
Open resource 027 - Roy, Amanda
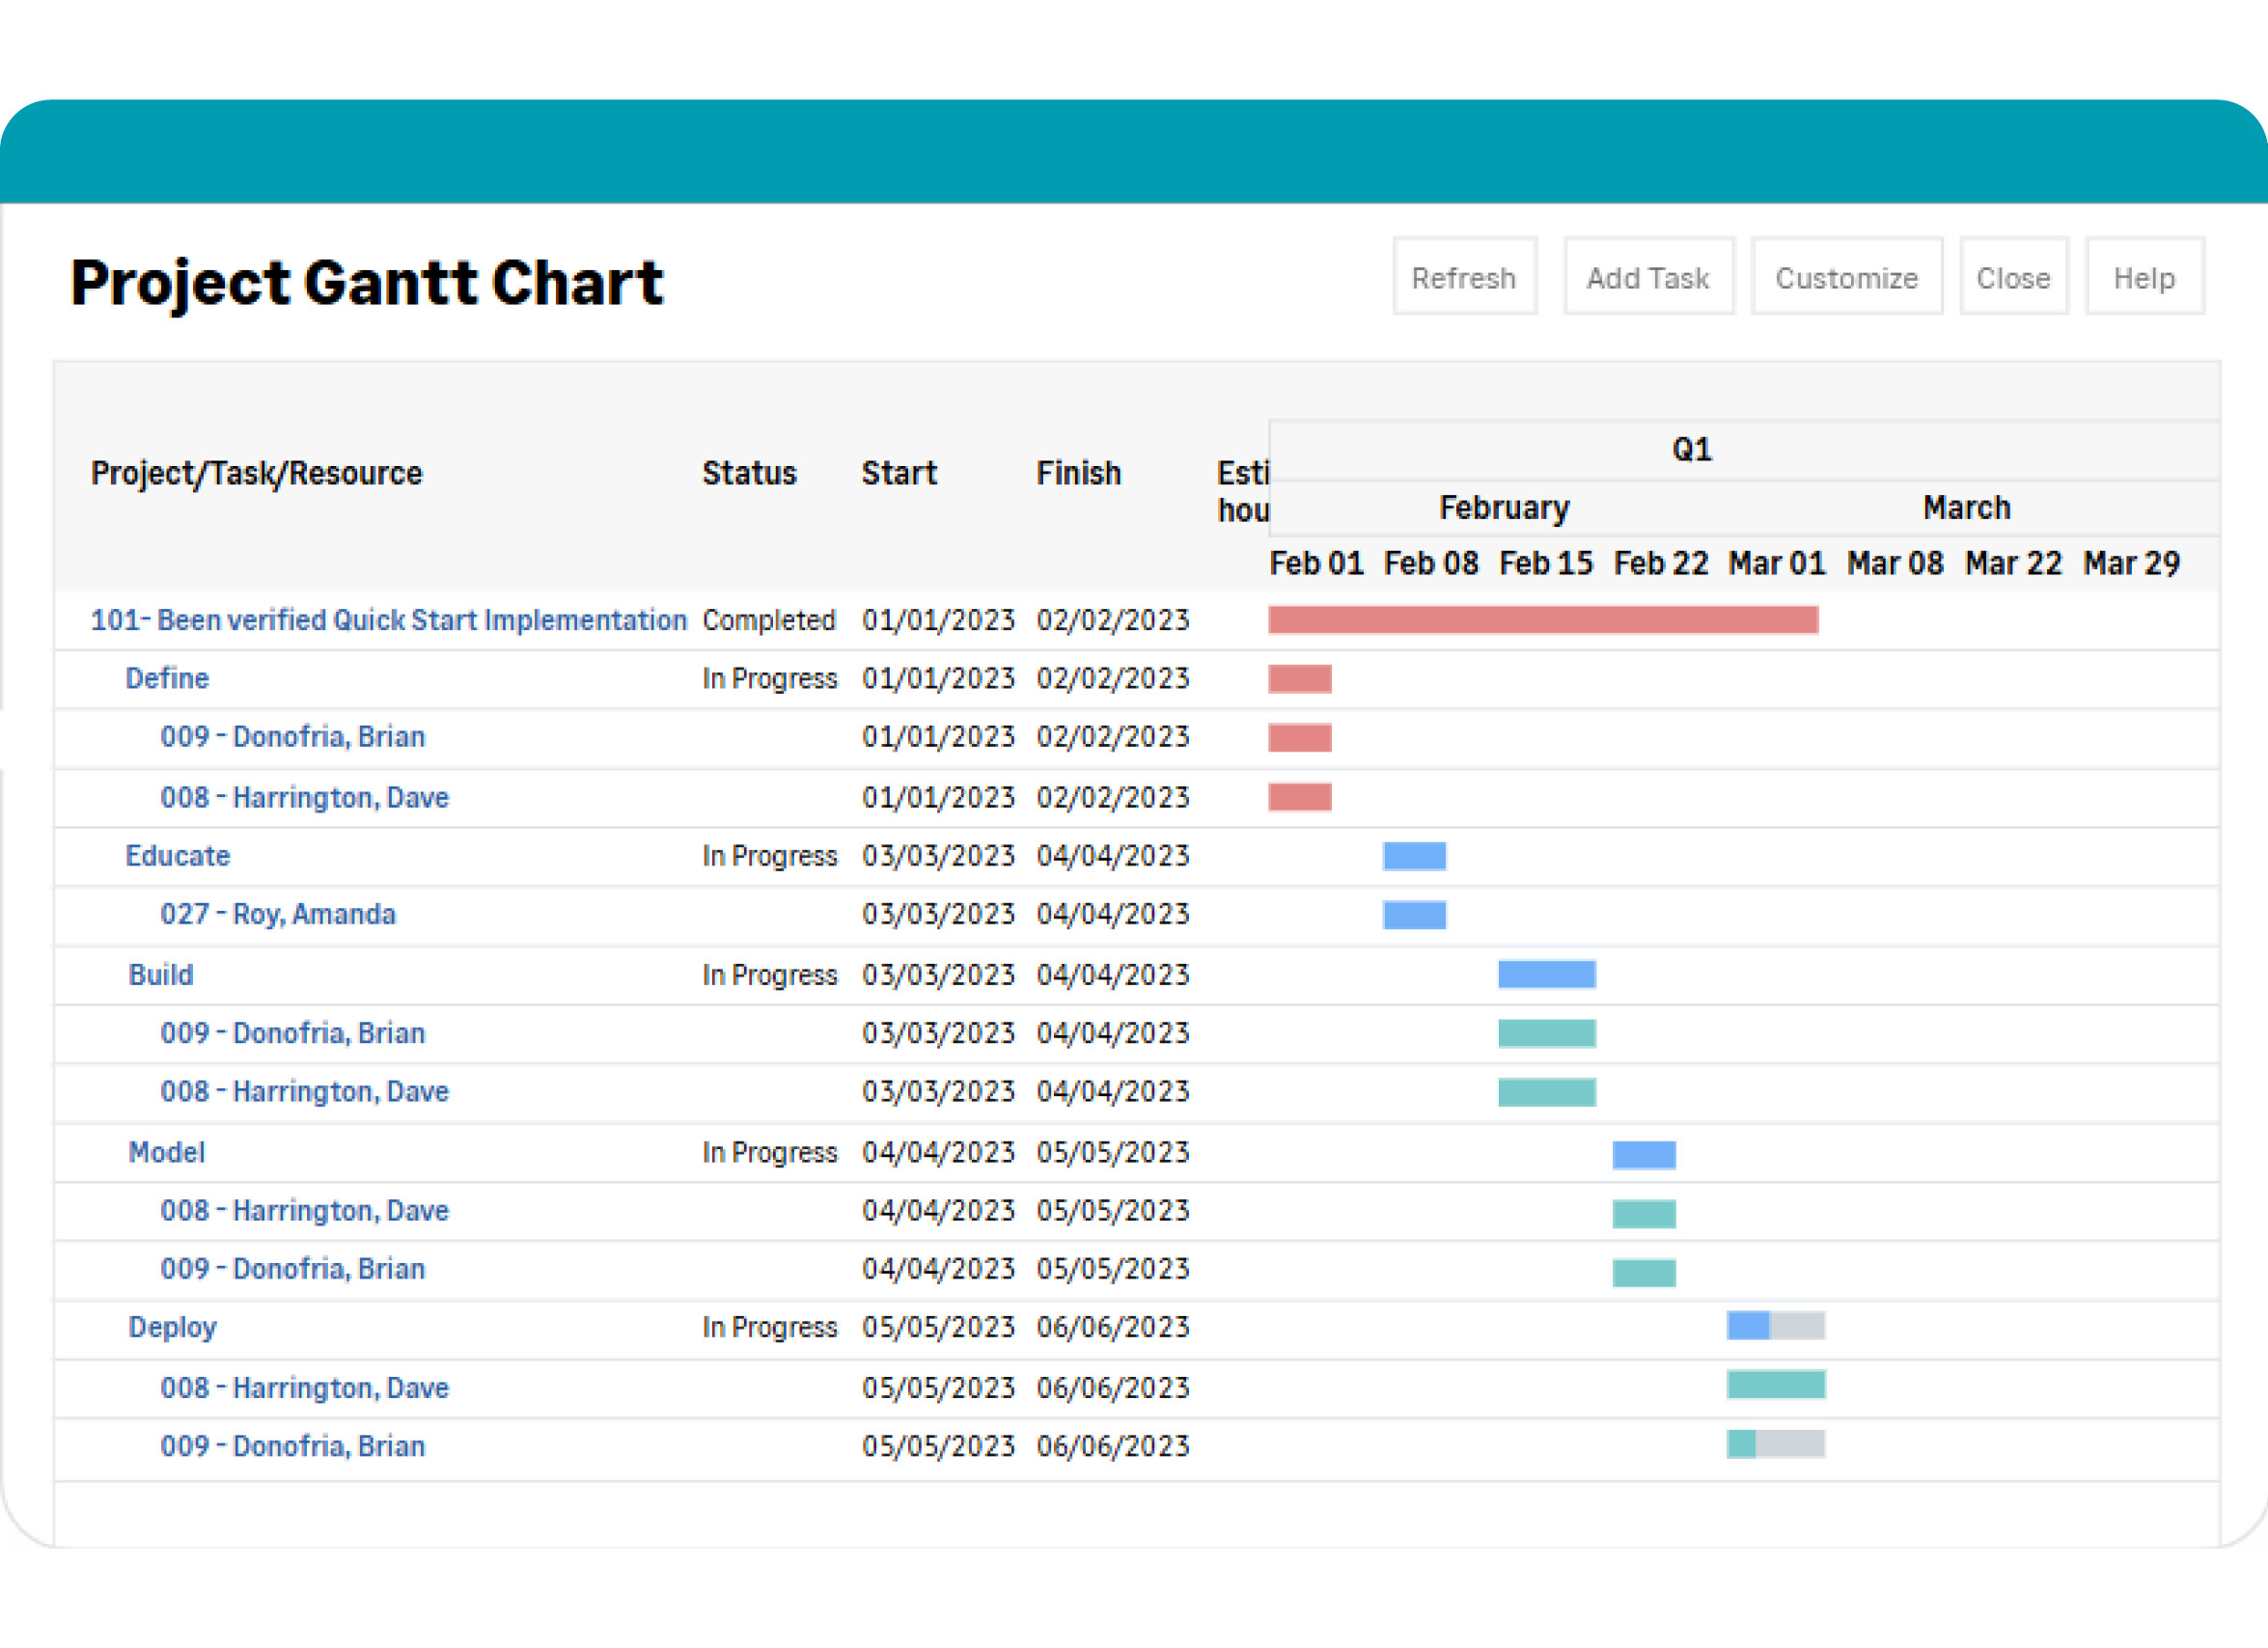(277, 914)
